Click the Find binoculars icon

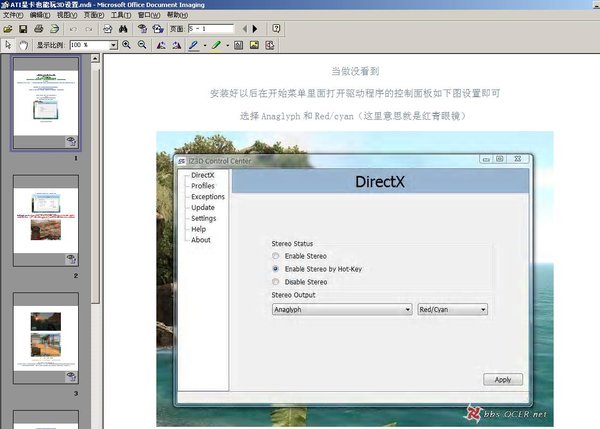[123, 29]
